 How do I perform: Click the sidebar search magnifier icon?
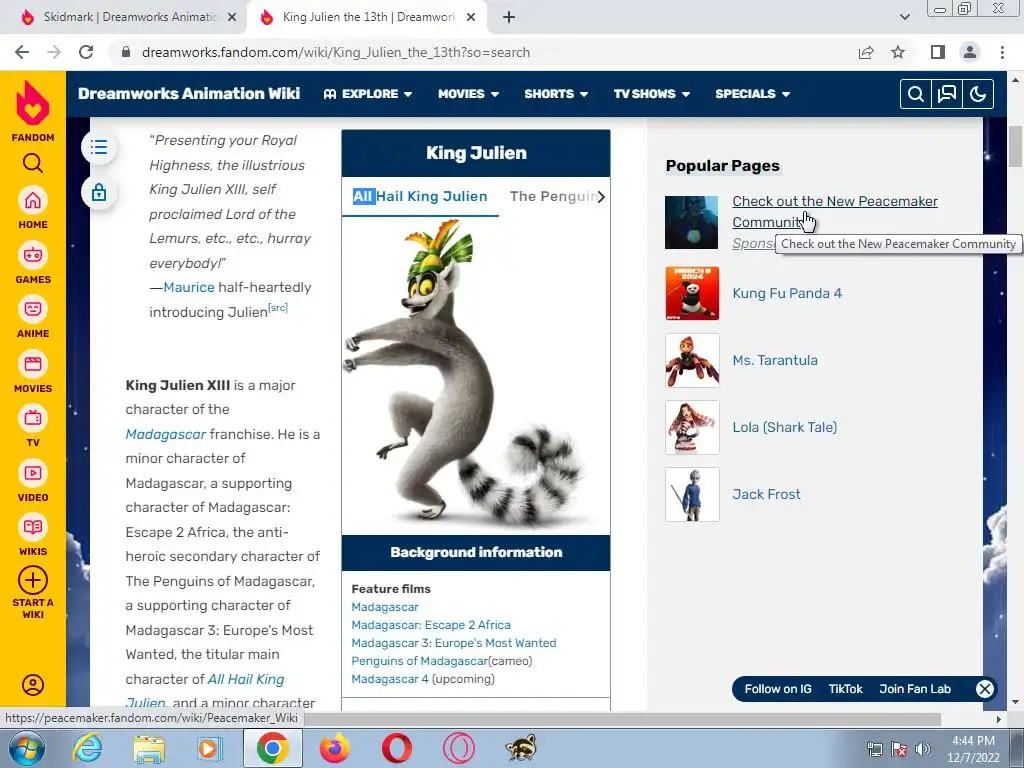point(33,163)
